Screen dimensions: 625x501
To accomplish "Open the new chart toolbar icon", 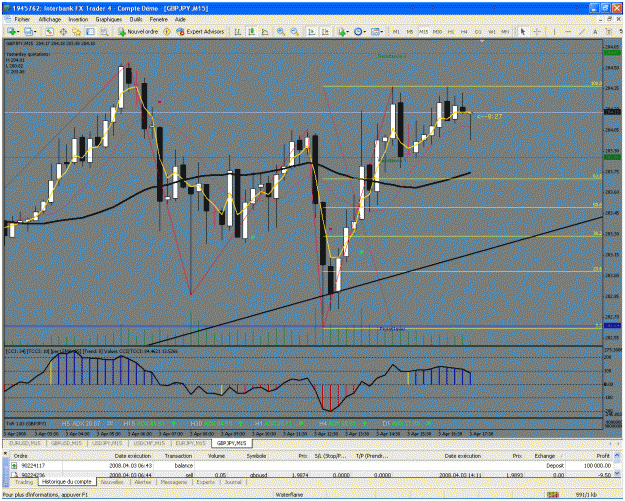I will click(11, 31).
